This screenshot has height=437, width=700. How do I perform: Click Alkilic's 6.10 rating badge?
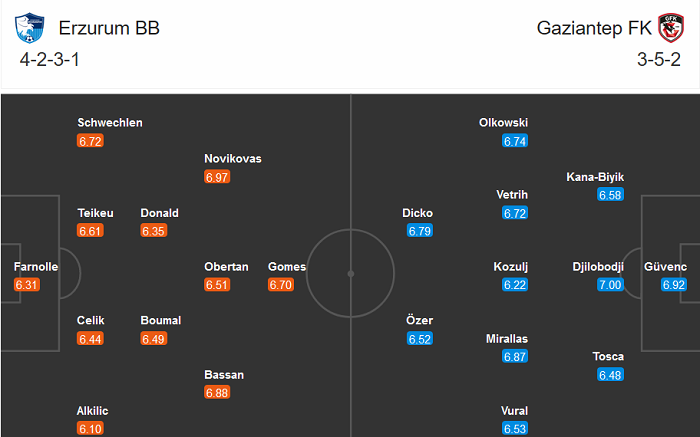pos(90,429)
